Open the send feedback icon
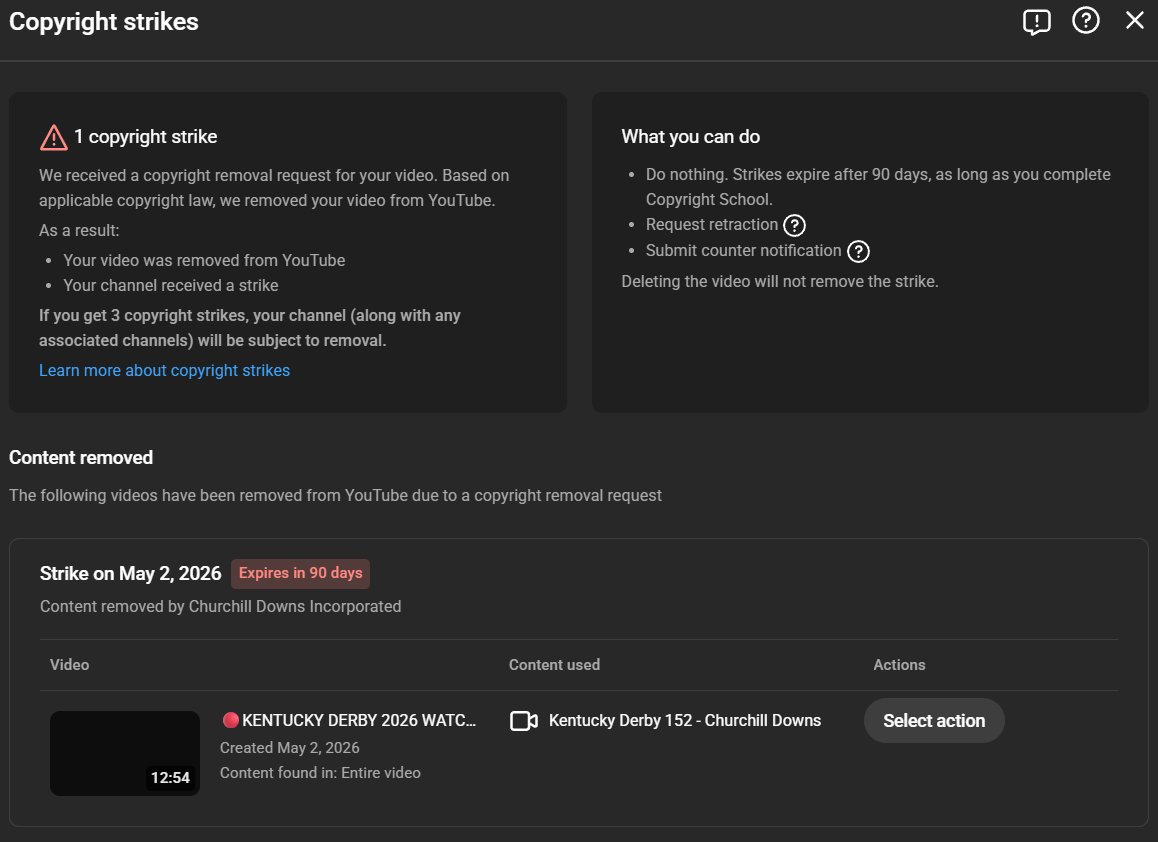Screen dimensions: 1158x842 coord(1036,21)
